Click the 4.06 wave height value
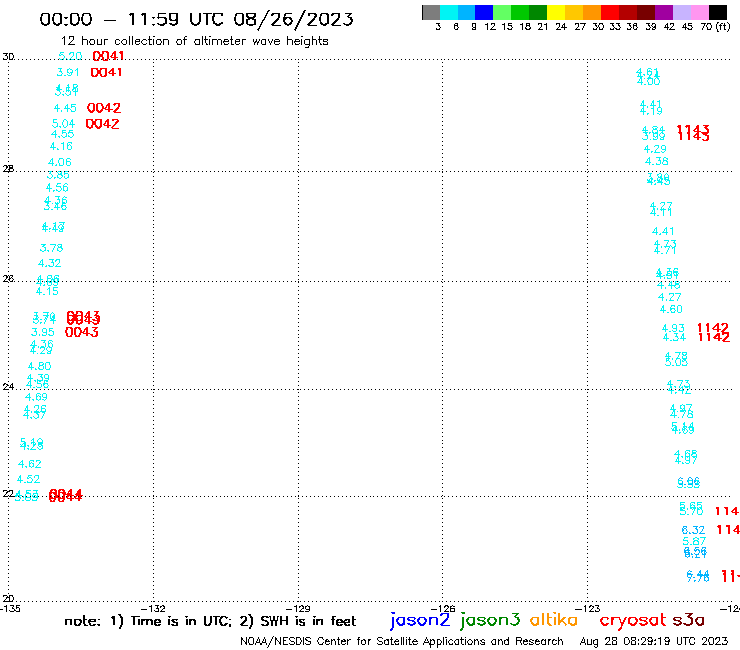 tap(60, 162)
